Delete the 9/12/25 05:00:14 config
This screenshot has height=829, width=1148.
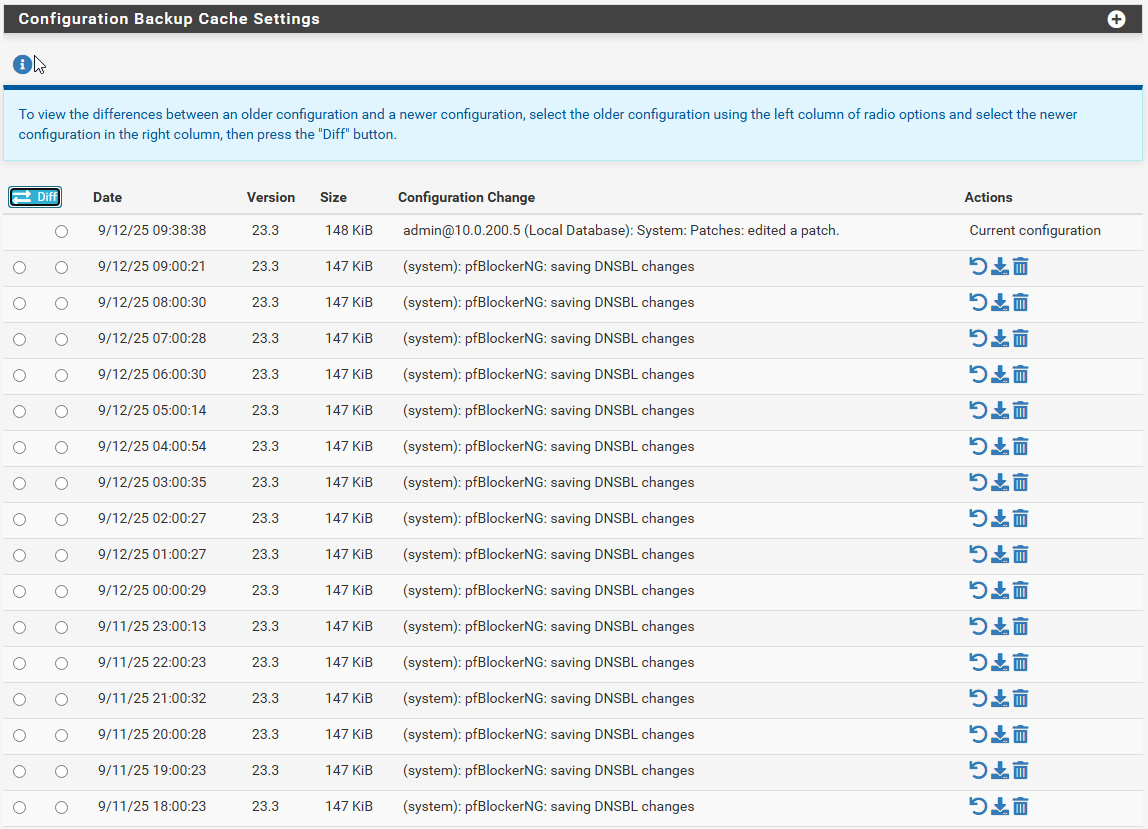click(x=1021, y=410)
